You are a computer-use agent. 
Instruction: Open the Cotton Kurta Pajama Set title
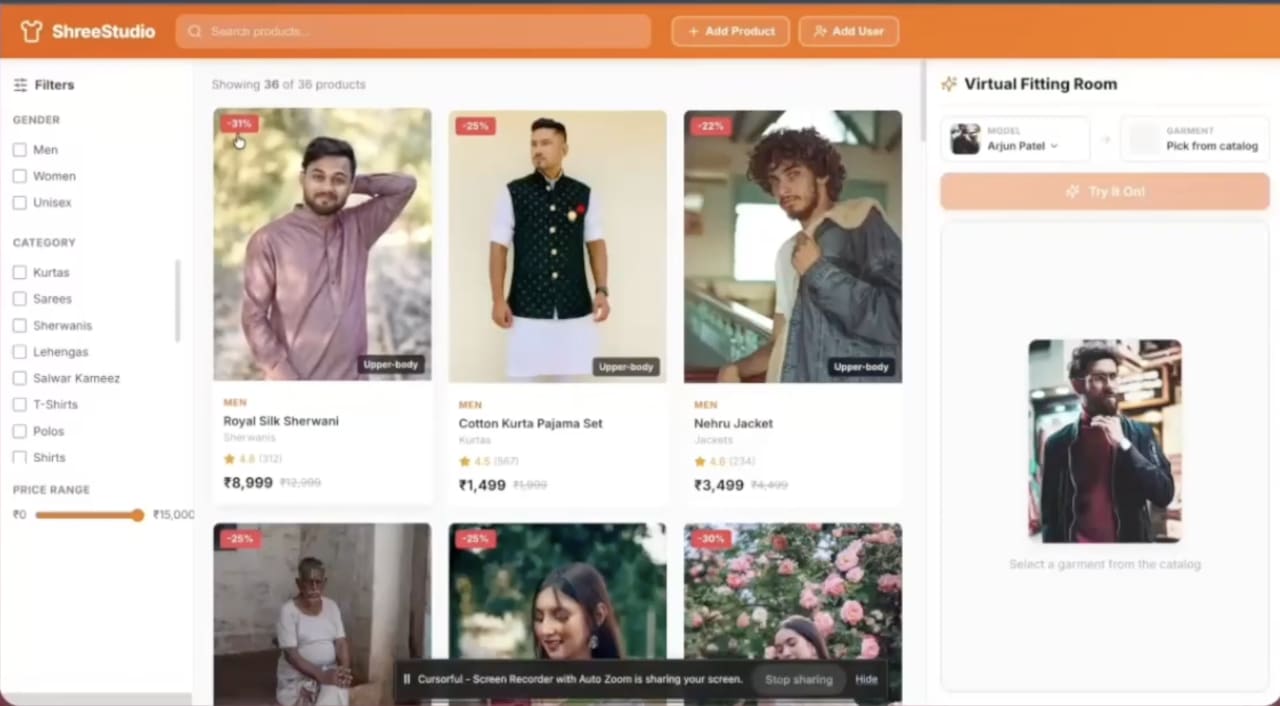[531, 423]
